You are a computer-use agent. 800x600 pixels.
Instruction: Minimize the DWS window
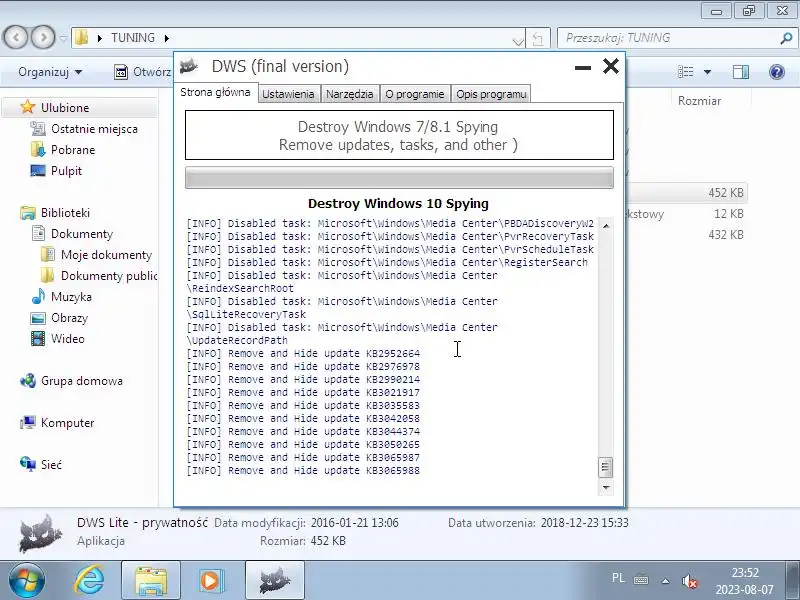pos(583,67)
